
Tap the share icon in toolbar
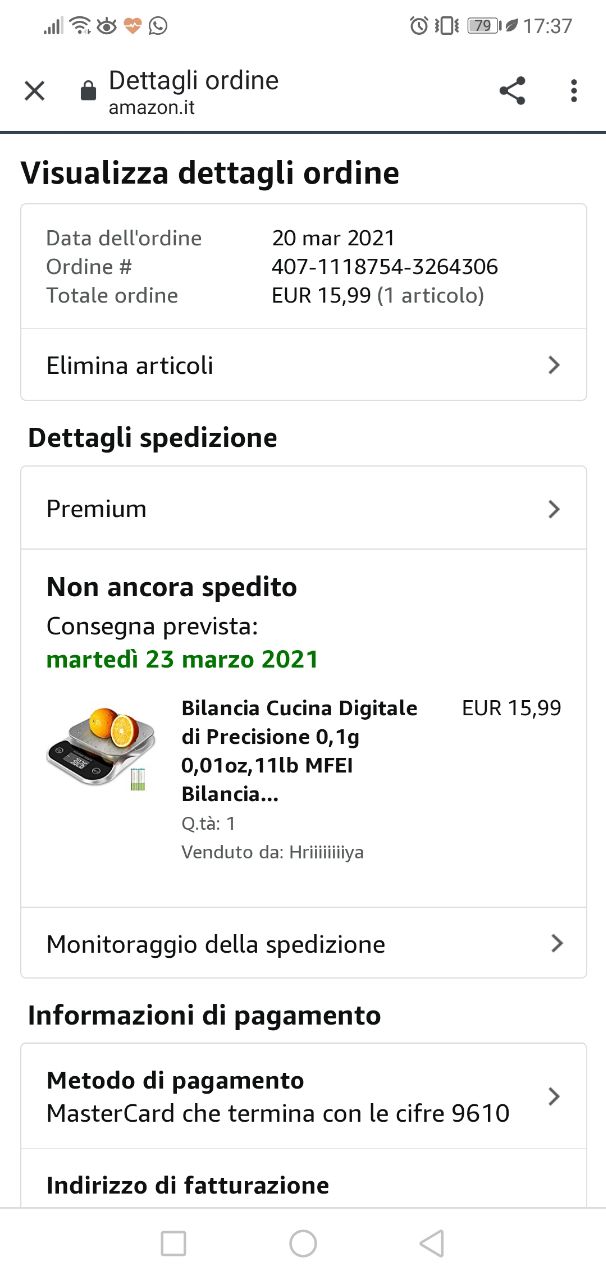click(512, 91)
